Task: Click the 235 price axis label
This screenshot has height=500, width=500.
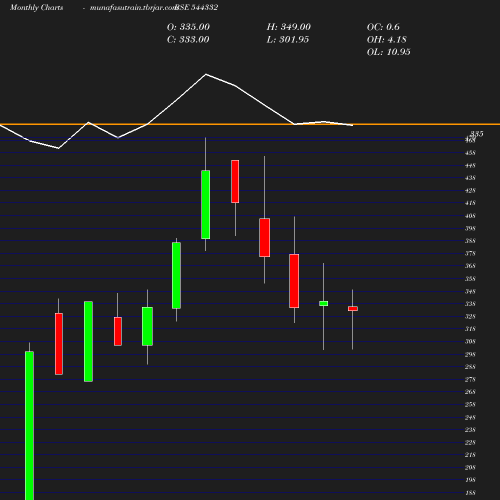Action: click(470, 430)
